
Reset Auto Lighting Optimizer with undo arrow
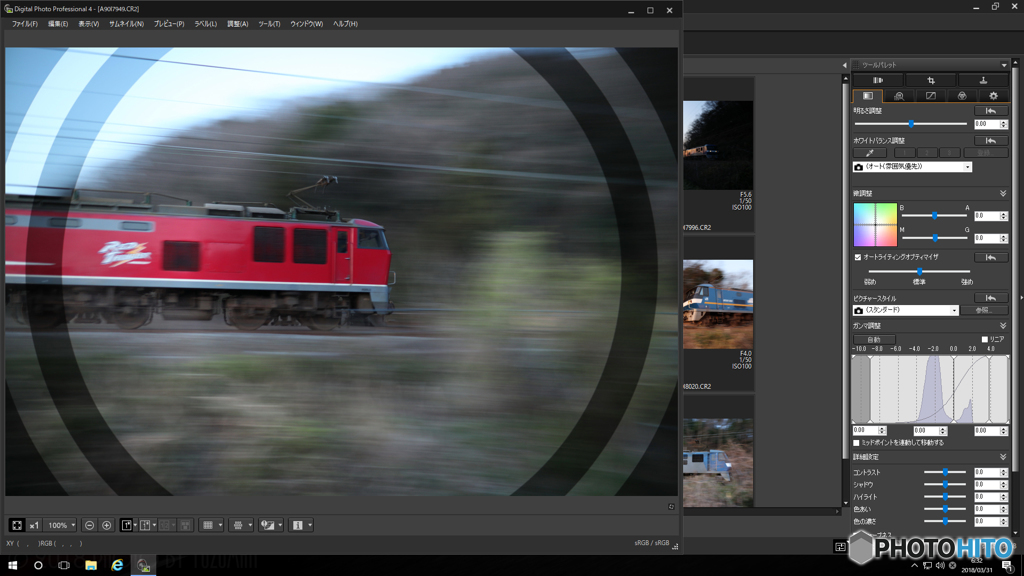(x=991, y=257)
